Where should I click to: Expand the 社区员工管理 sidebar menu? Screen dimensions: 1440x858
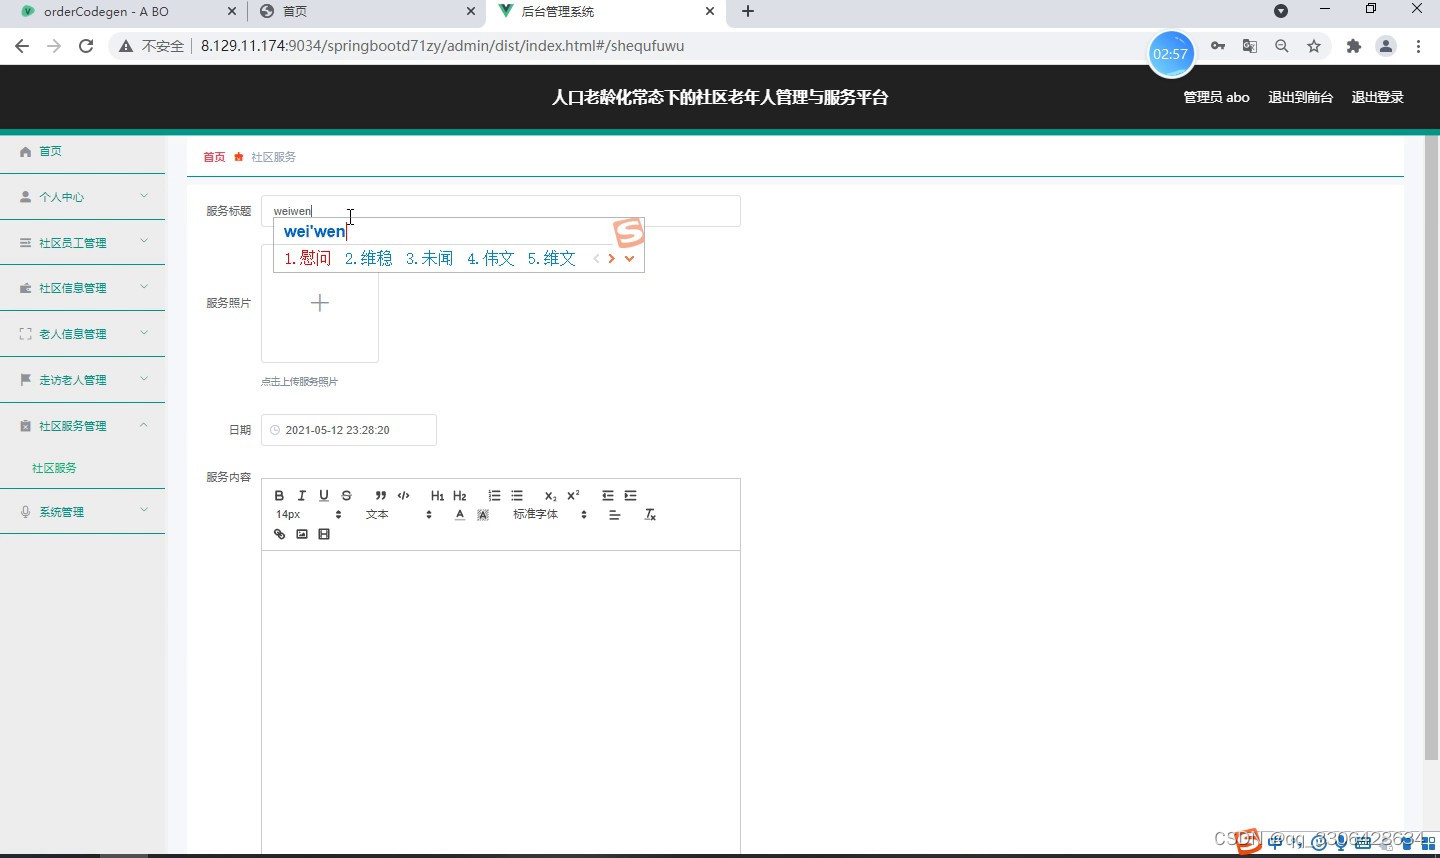[x=83, y=243]
